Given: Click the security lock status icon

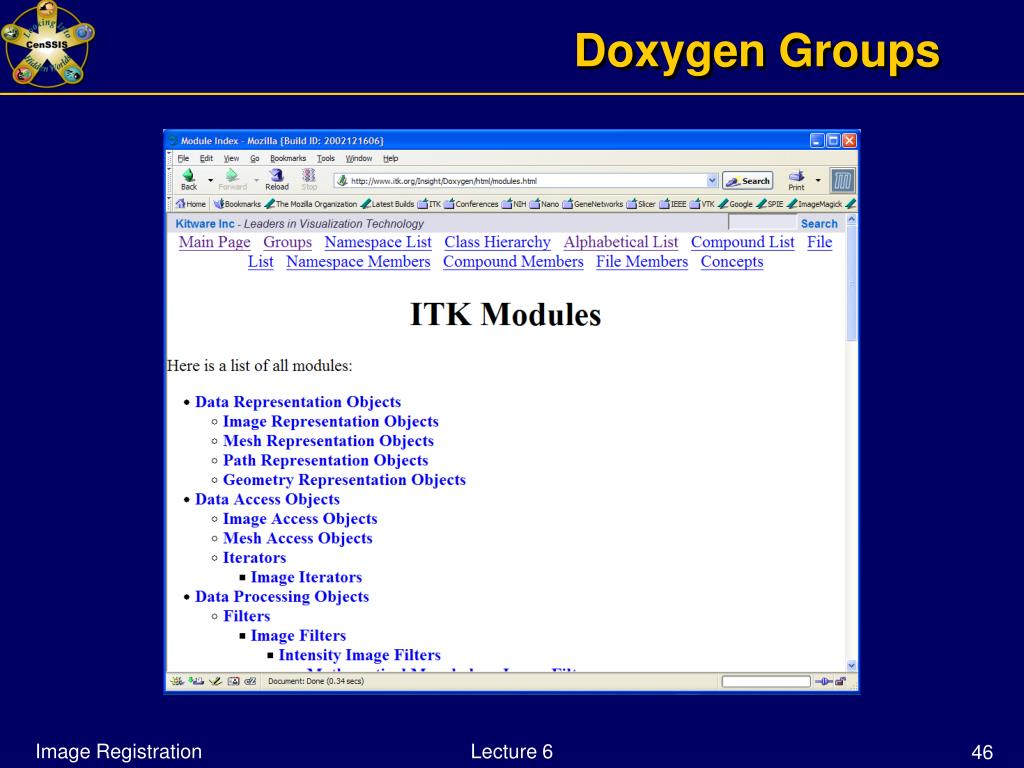Looking at the screenshot, I should pos(840,682).
